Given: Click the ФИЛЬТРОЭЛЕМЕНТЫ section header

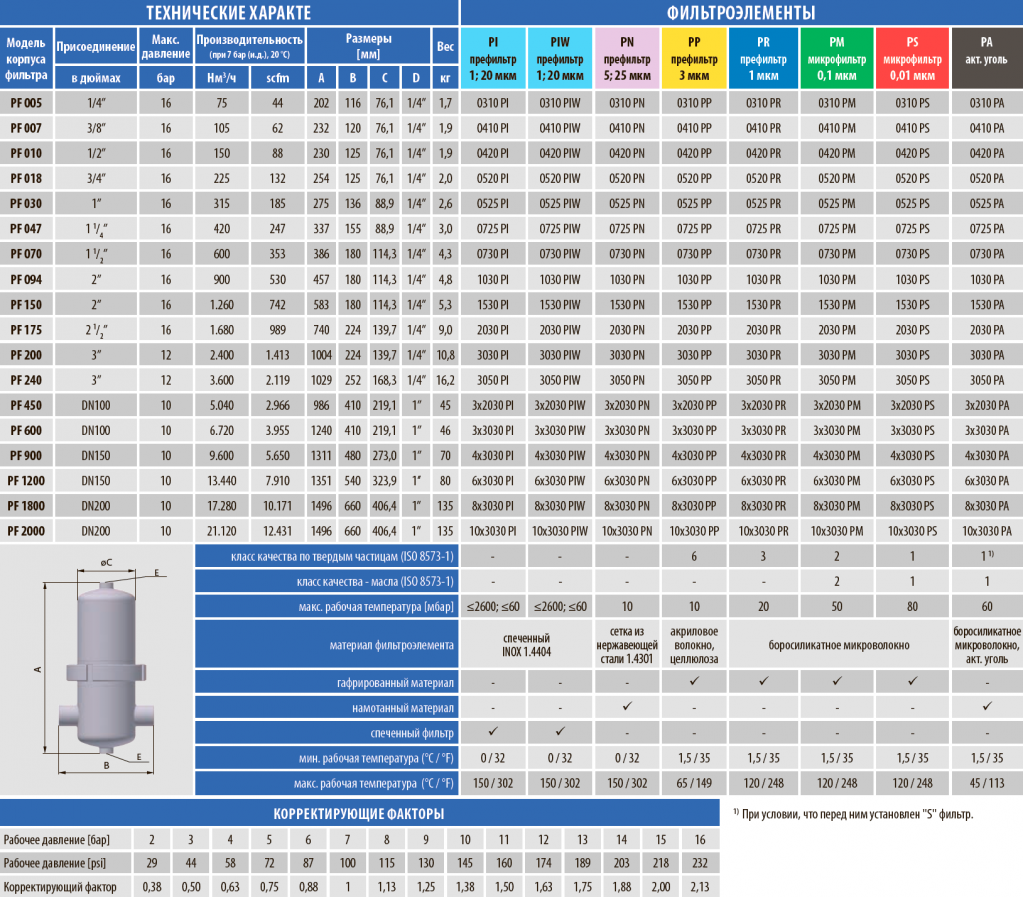Looking at the screenshot, I should 740,13.
